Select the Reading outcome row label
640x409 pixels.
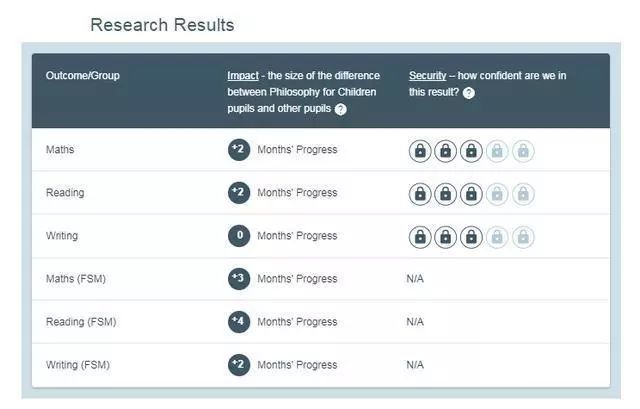coord(65,193)
